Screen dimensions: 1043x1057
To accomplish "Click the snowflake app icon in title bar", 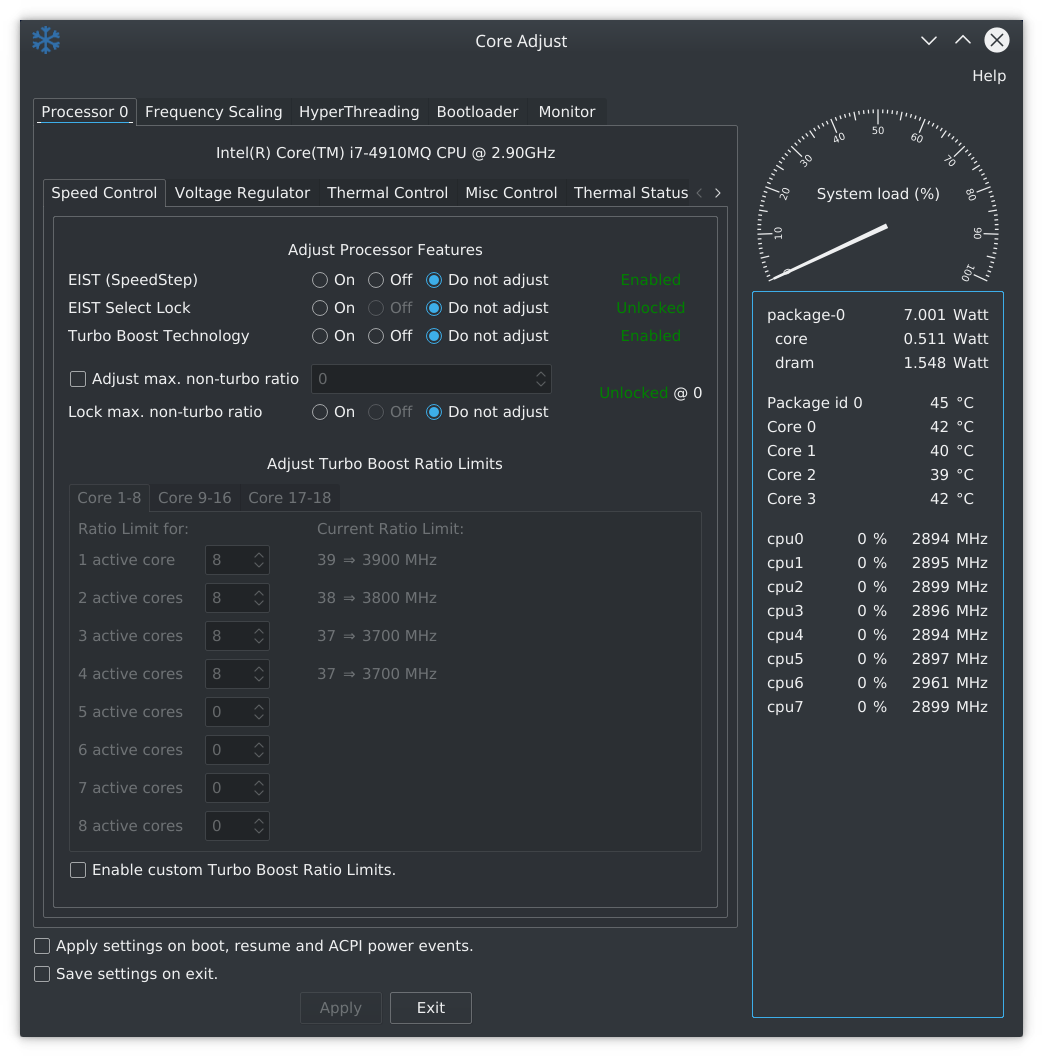I will pos(46,41).
